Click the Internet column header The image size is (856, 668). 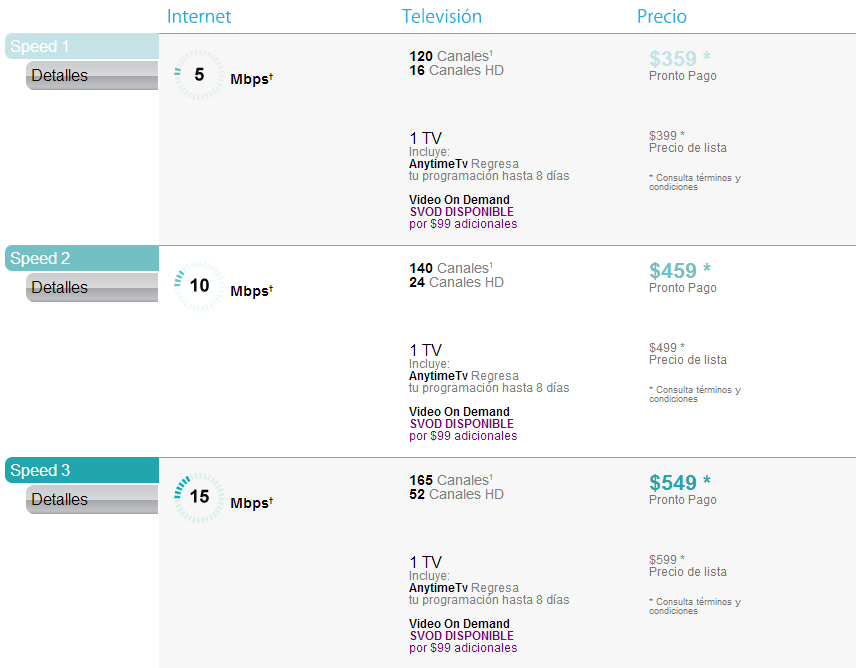199,17
